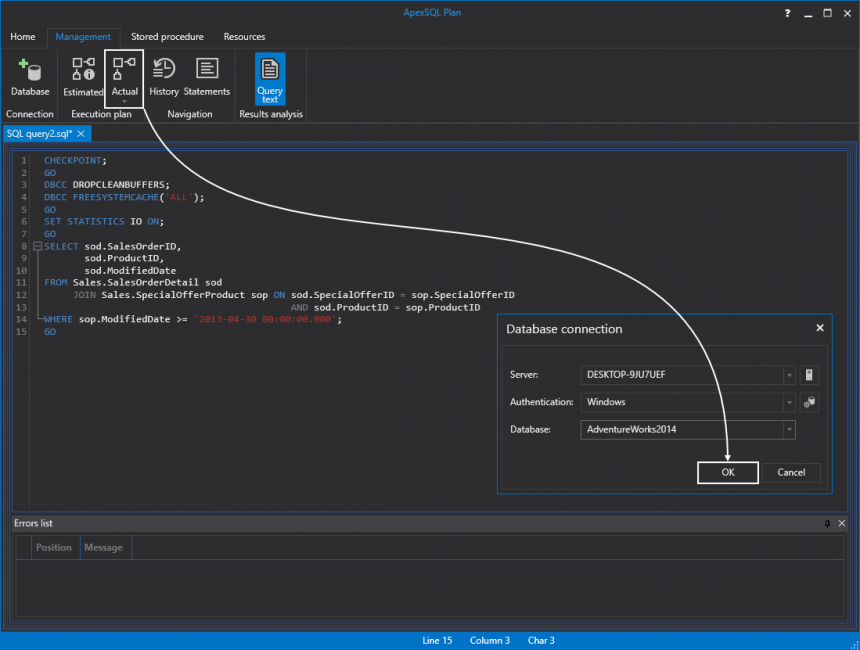Click the server browse icon beside Server field

tap(810, 375)
